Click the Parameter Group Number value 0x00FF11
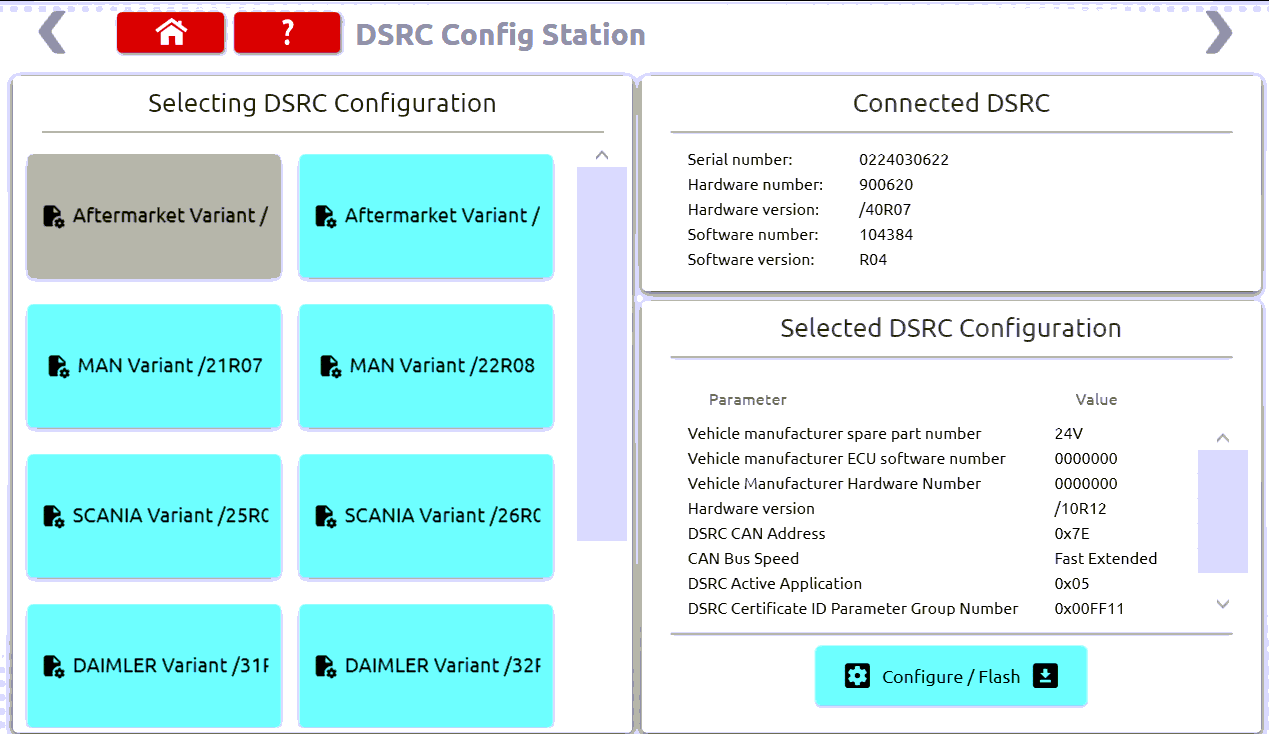 (x=1089, y=609)
